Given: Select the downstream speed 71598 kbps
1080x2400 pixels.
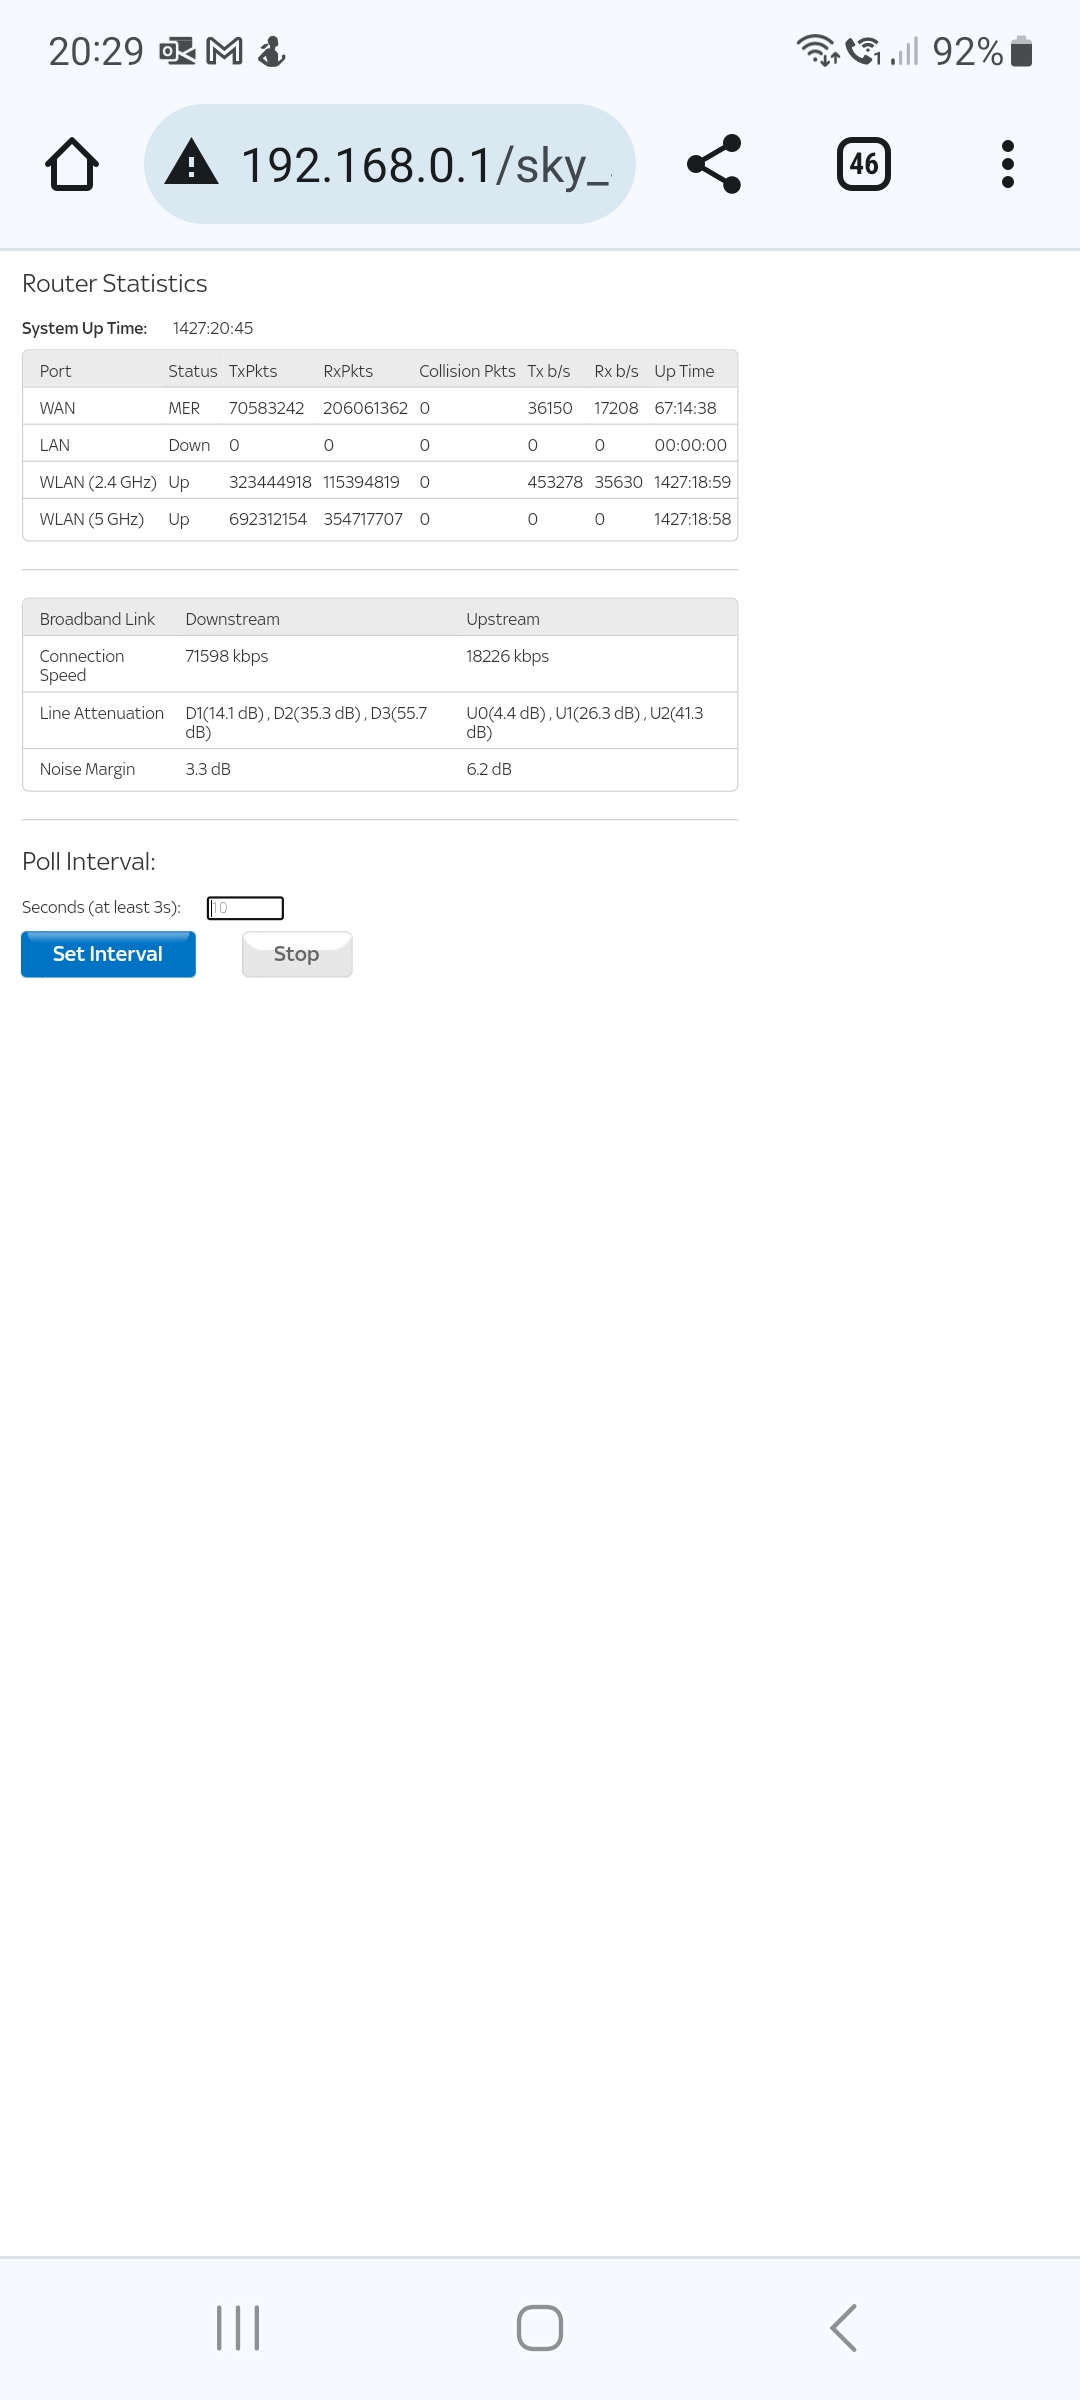Looking at the screenshot, I should click(x=227, y=656).
